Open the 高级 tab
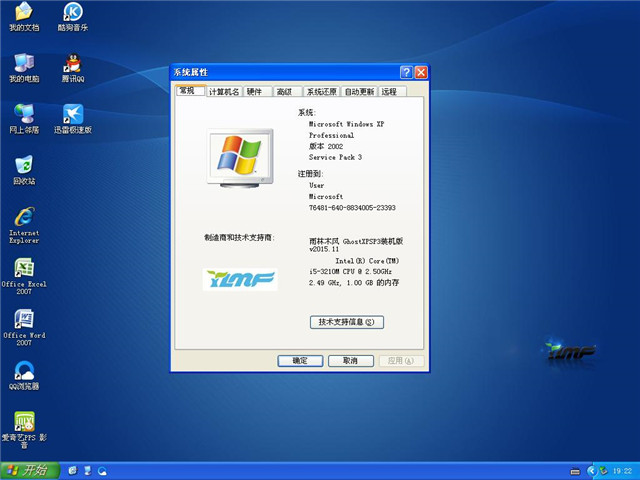This screenshot has height=480, width=640. click(287, 91)
